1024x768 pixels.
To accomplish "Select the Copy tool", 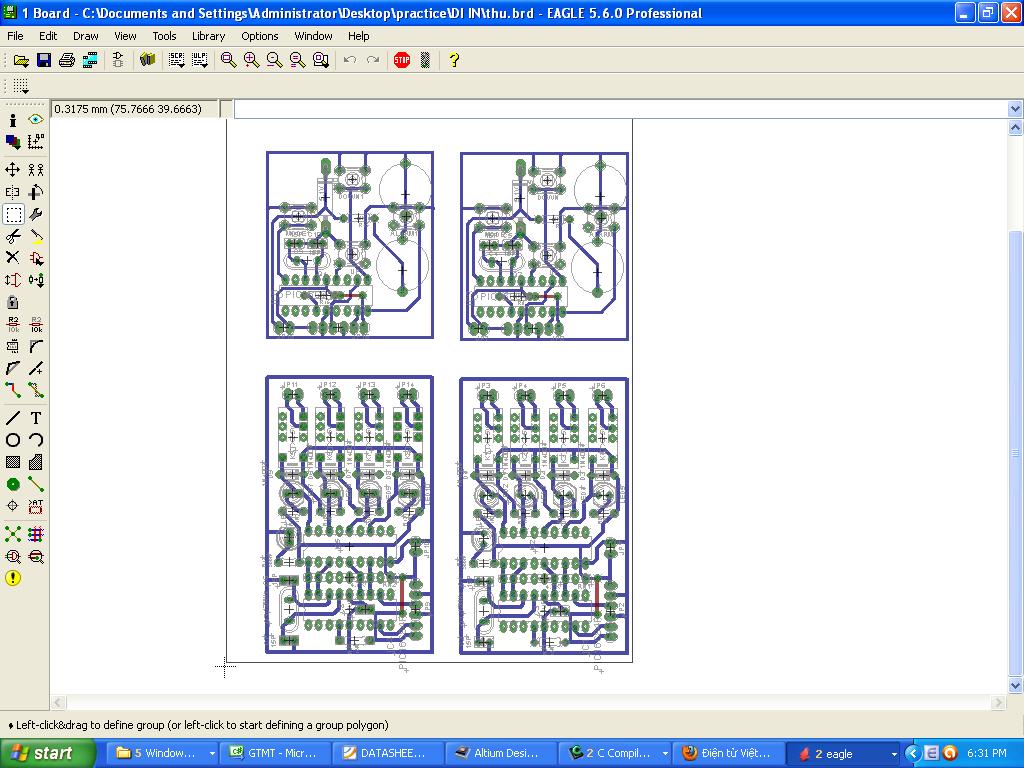I will point(36,170).
